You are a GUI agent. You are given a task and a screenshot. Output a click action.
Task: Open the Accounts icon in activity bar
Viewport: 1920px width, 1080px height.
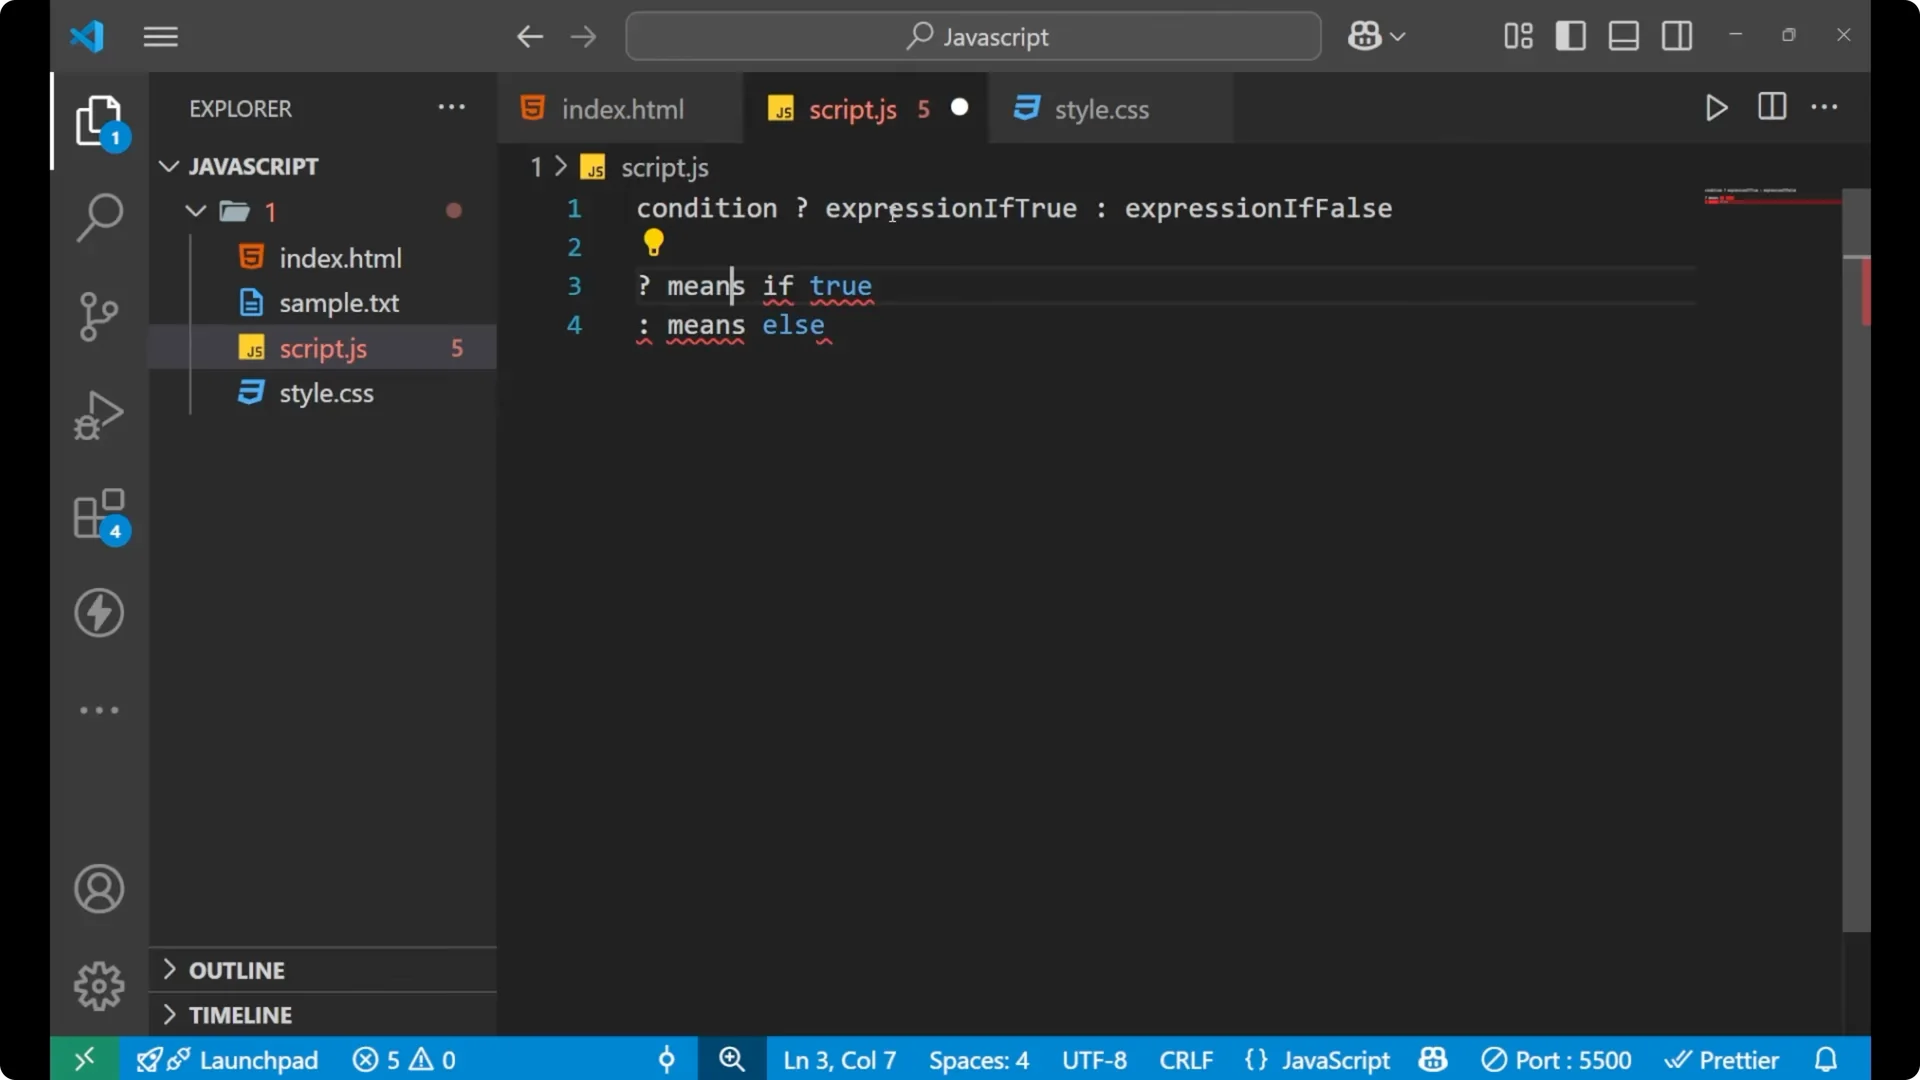(x=99, y=889)
